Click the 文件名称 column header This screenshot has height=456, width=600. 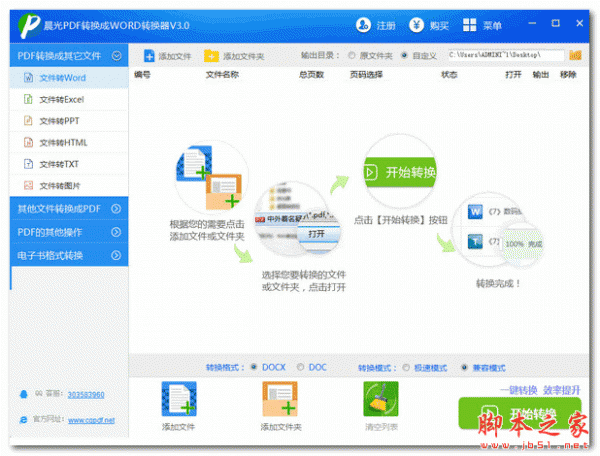click(x=222, y=75)
